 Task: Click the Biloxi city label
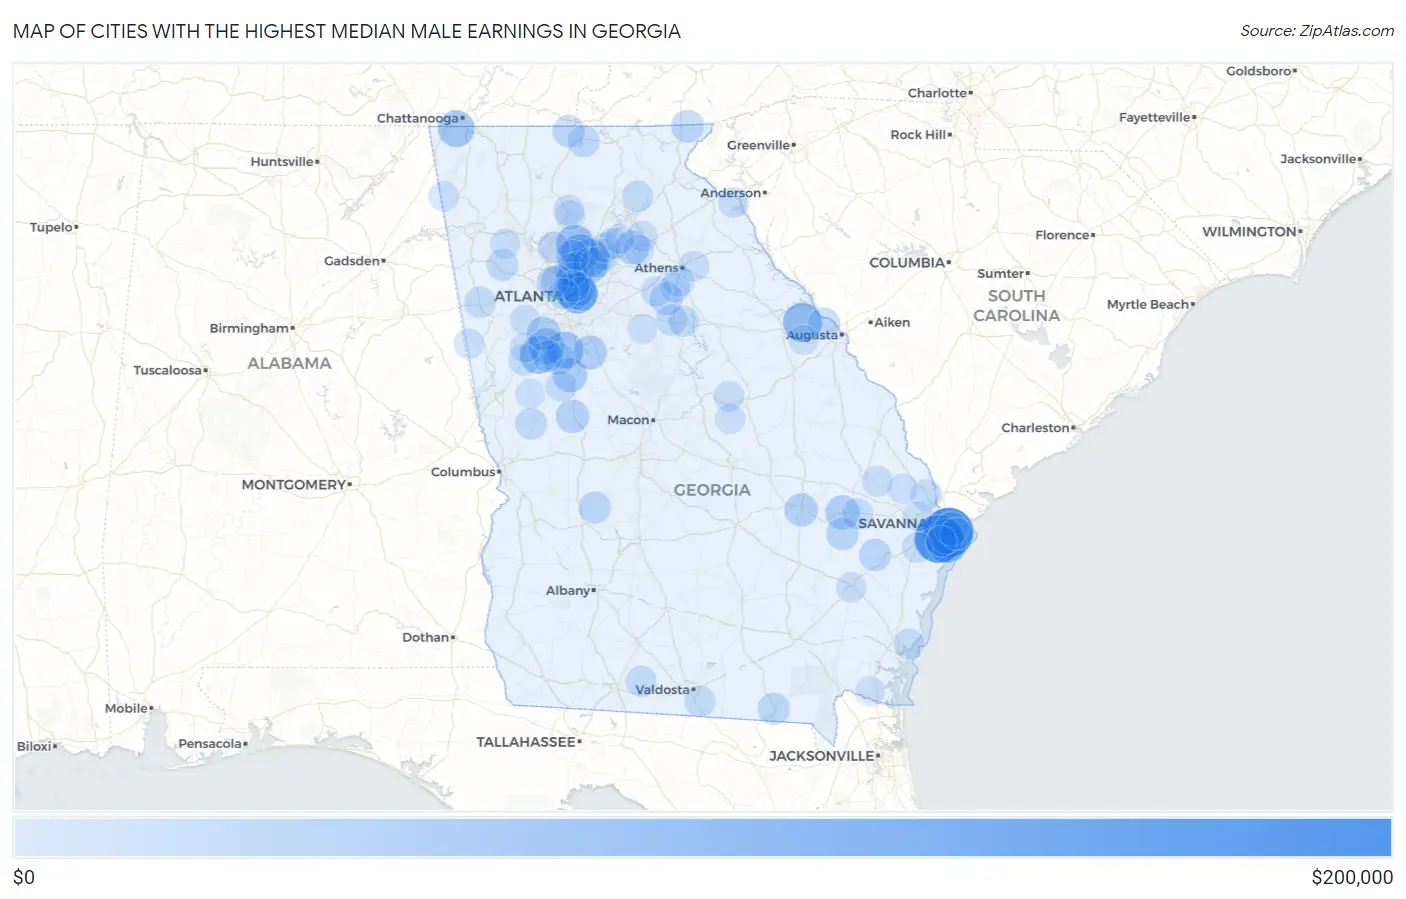35,746
